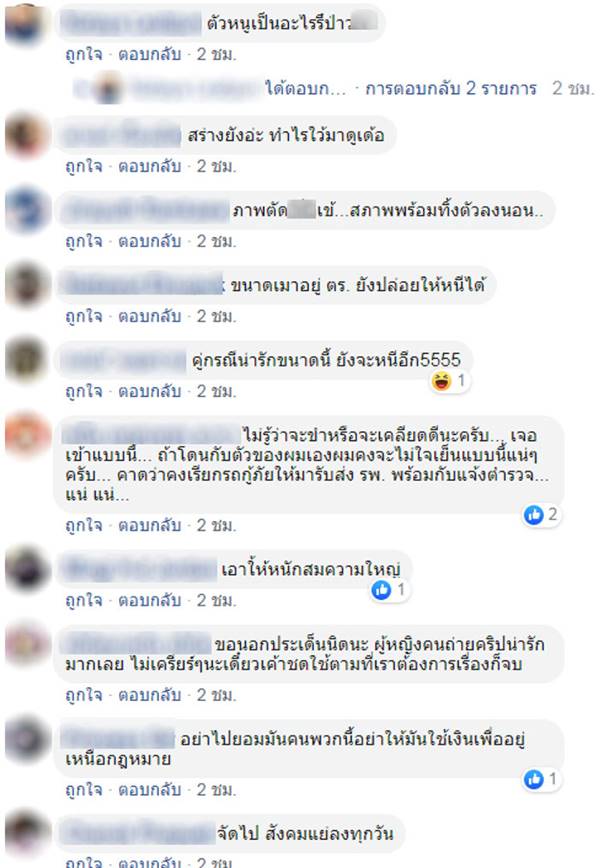
Task: Click 2 ชม. timestamp under อย่าไปยอมมัน comment
Action: coord(216,789)
